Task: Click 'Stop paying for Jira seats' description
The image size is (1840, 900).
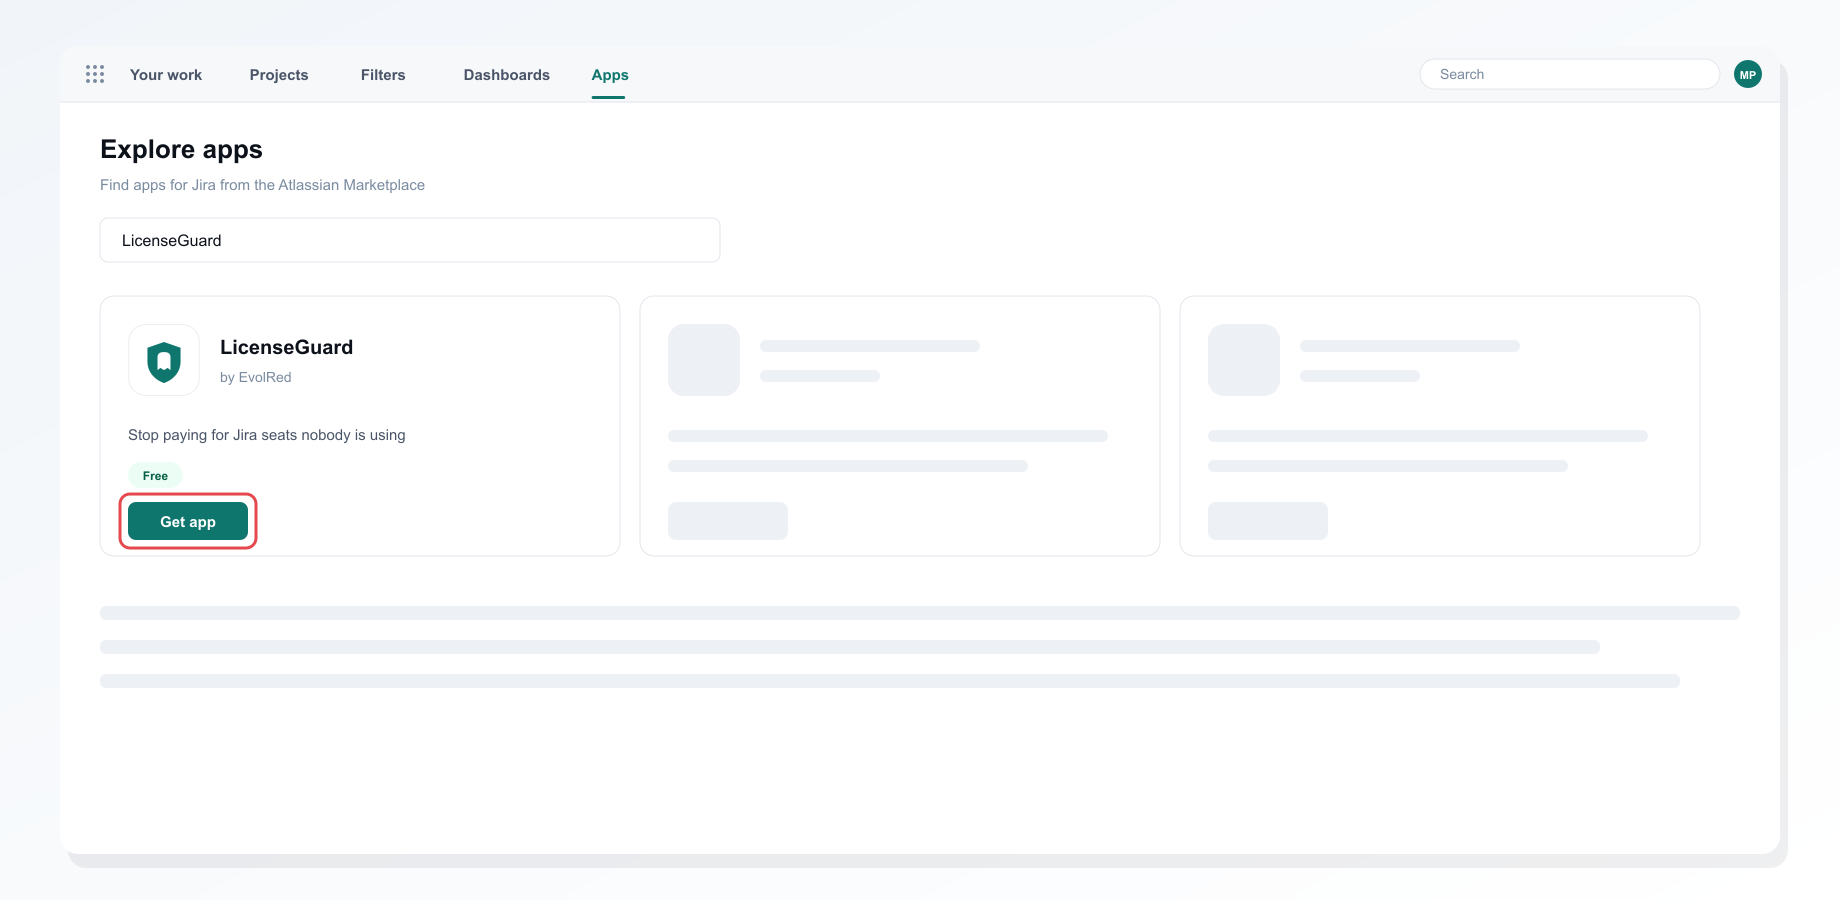Action: tap(267, 435)
